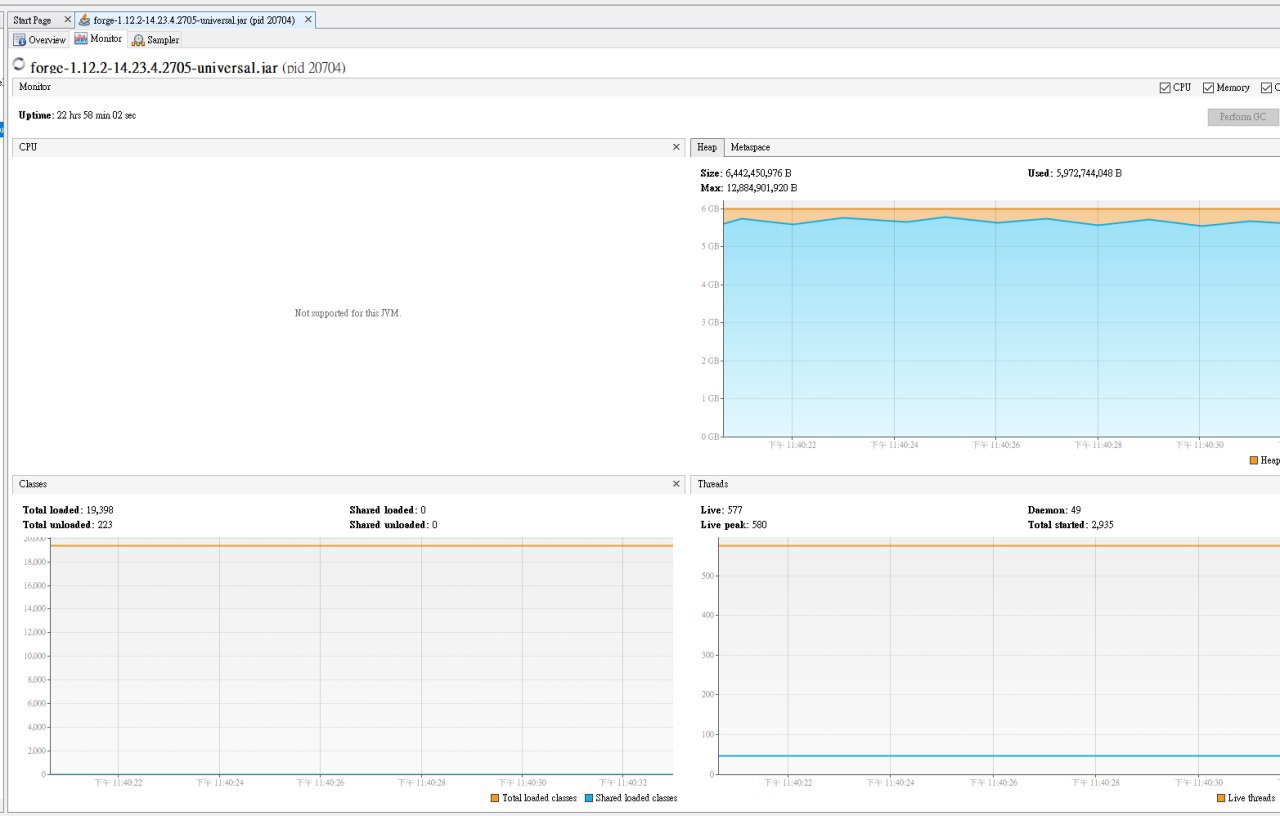Screen dimensions: 1280x816
Task: Click the Daemon 49 text
Action: click(x=1054, y=510)
